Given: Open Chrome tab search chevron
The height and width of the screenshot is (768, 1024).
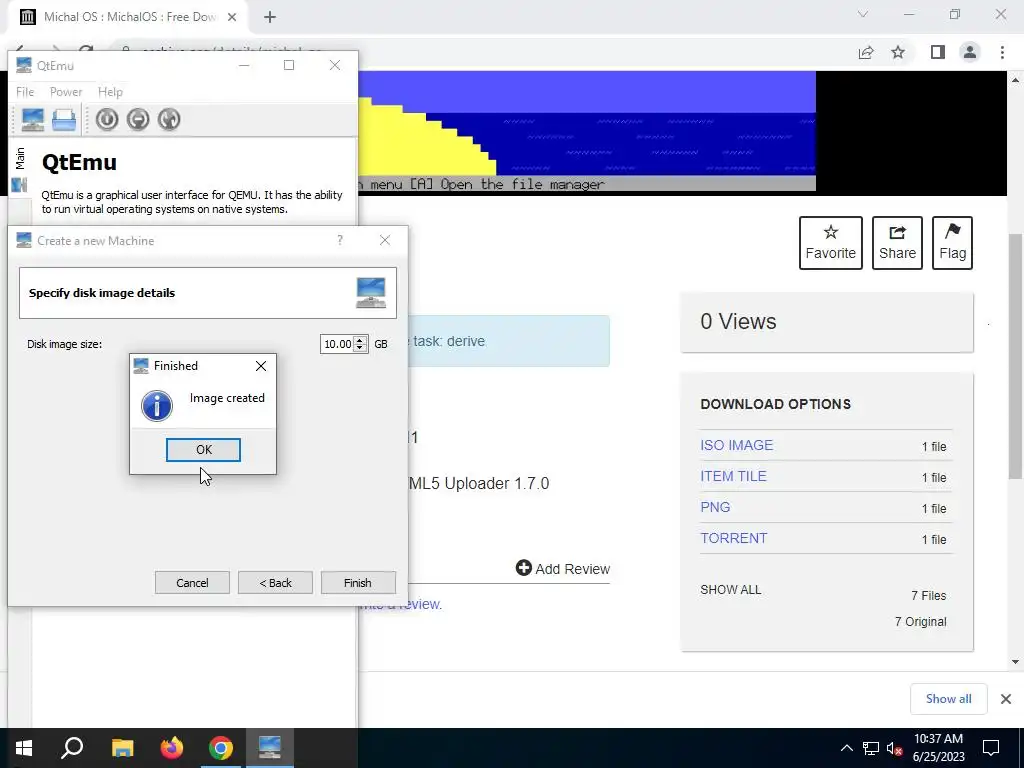Looking at the screenshot, I should pyautogui.click(x=863, y=14).
